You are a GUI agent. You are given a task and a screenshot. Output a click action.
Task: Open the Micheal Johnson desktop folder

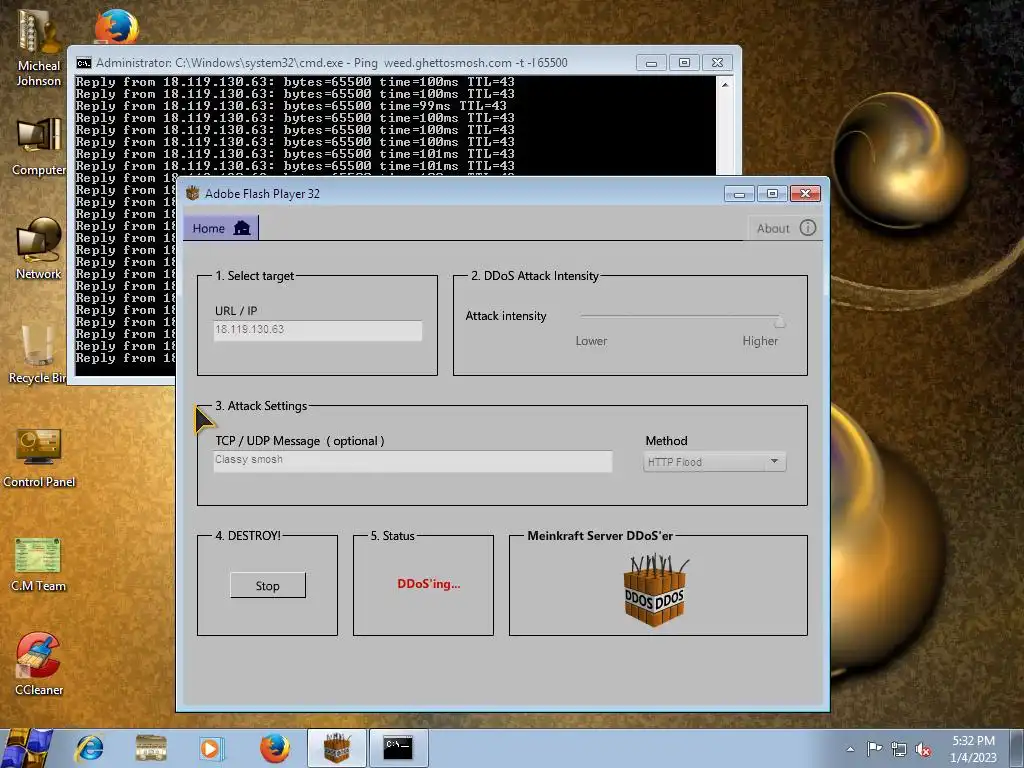pyautogui.click(x=39, y=47)
